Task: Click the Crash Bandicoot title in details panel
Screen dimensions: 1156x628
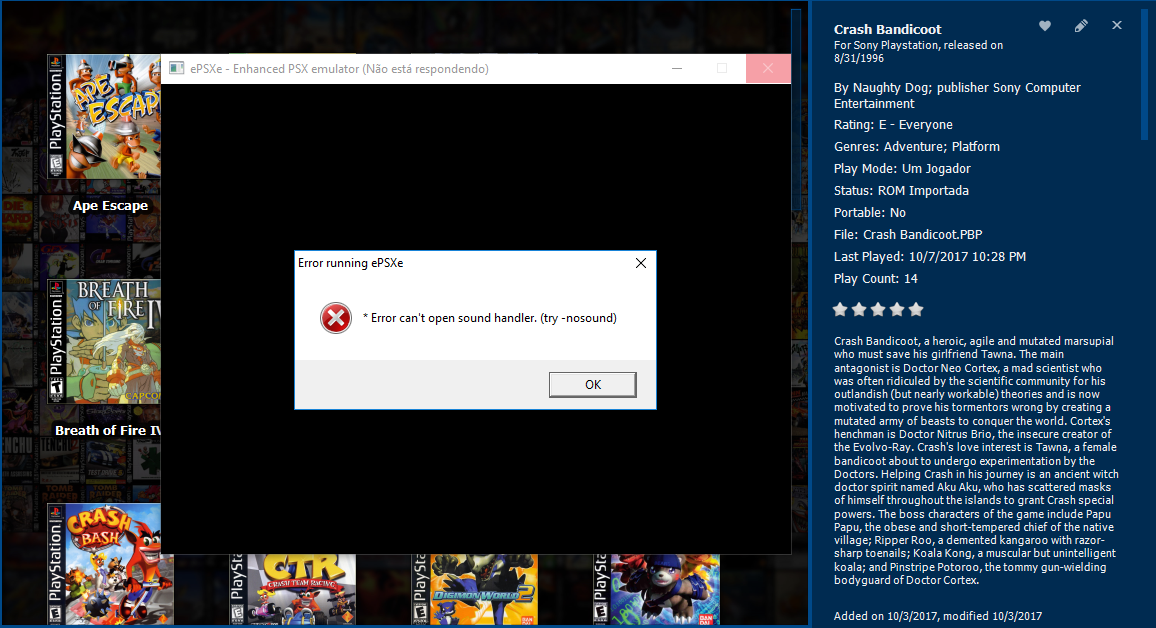Action: pyautogui.click(x=887, y=29)
